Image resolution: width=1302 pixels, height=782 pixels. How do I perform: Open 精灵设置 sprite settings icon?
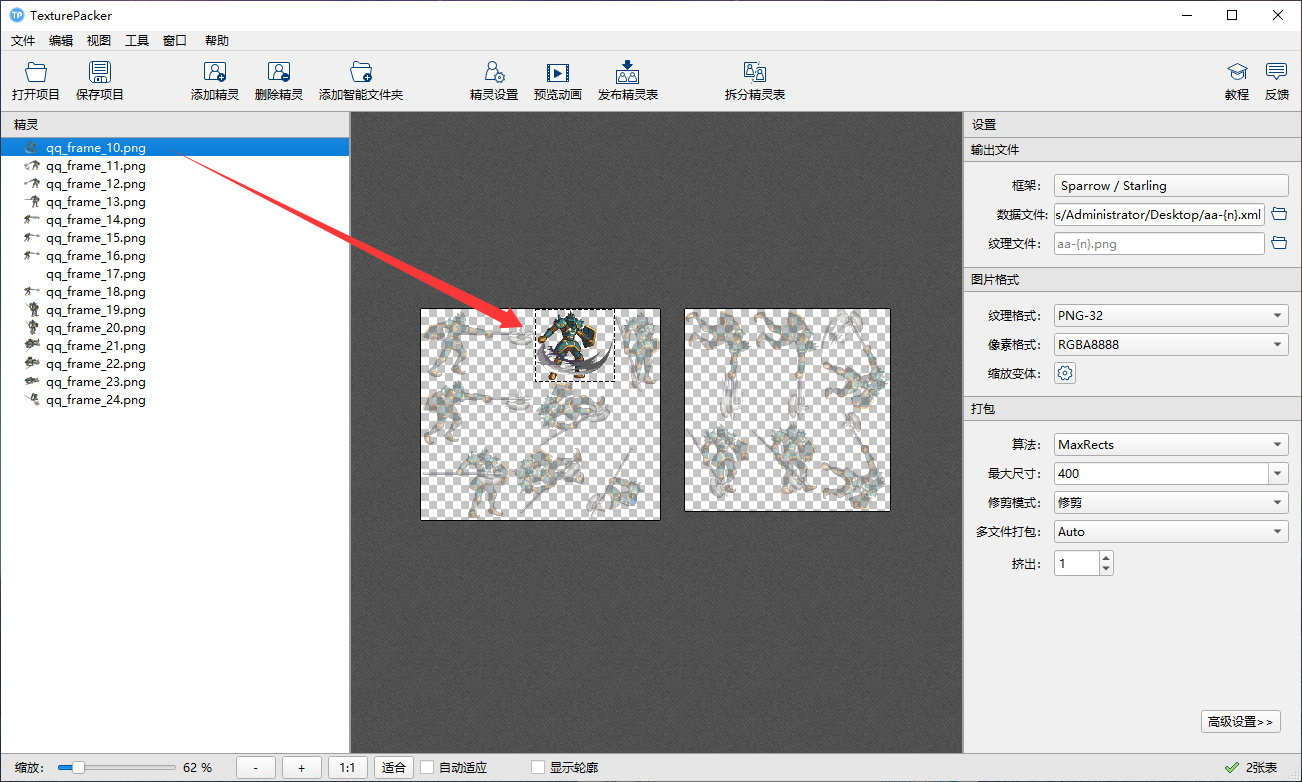pyautogui.click(x=494, y=73)
